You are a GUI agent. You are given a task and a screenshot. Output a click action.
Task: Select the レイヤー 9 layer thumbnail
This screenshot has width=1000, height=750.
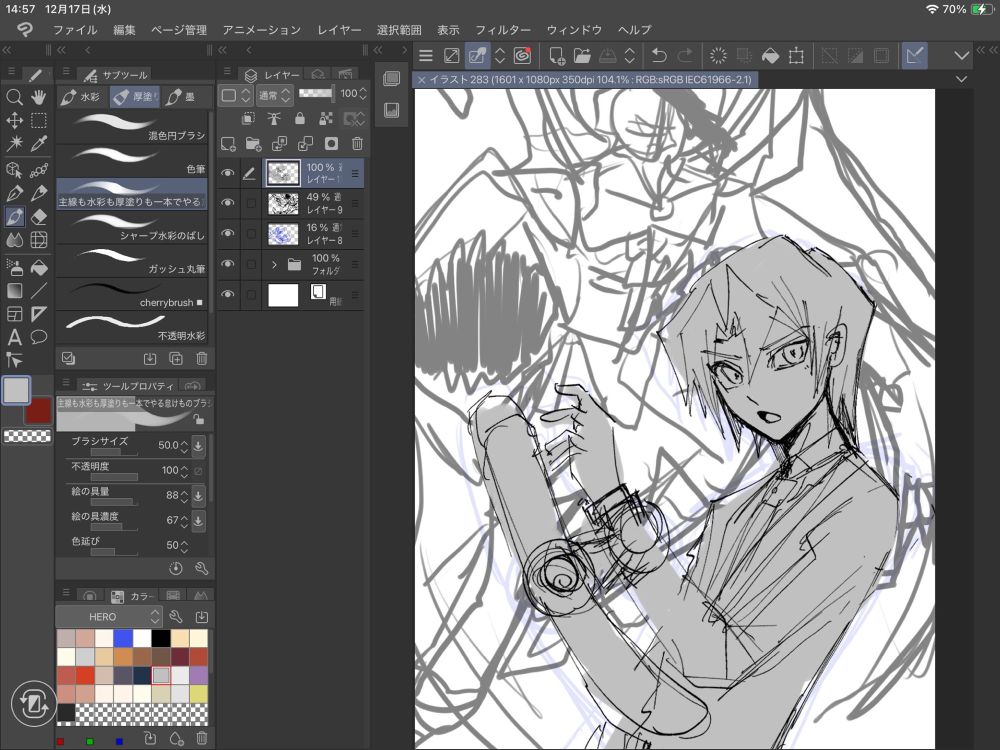pyautogui.click(x=284, y=203)
